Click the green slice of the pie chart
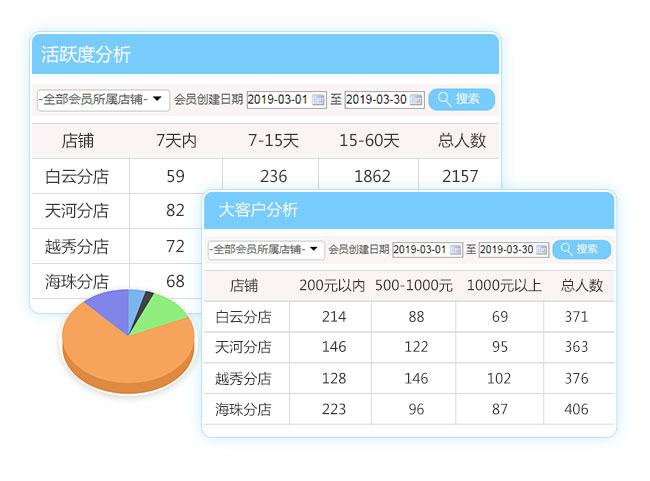 pyautogui.click(x=164, y=308)
